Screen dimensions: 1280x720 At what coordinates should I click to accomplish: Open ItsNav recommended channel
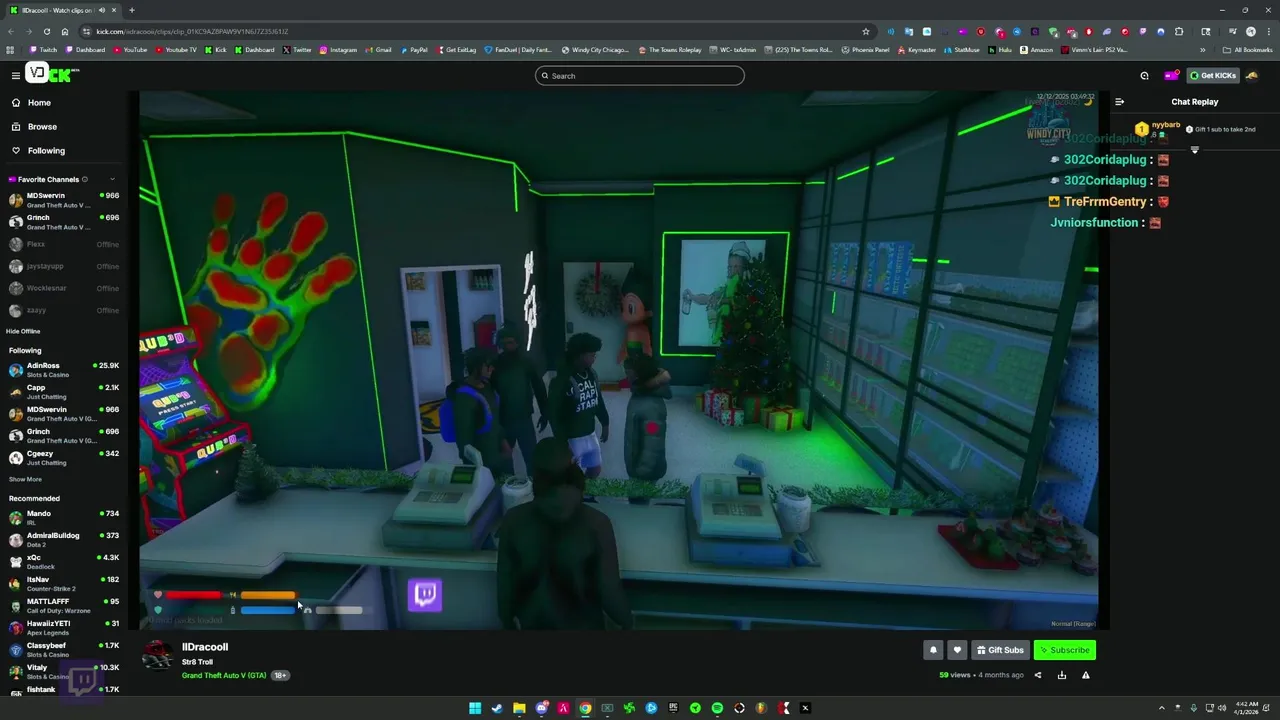64,584
